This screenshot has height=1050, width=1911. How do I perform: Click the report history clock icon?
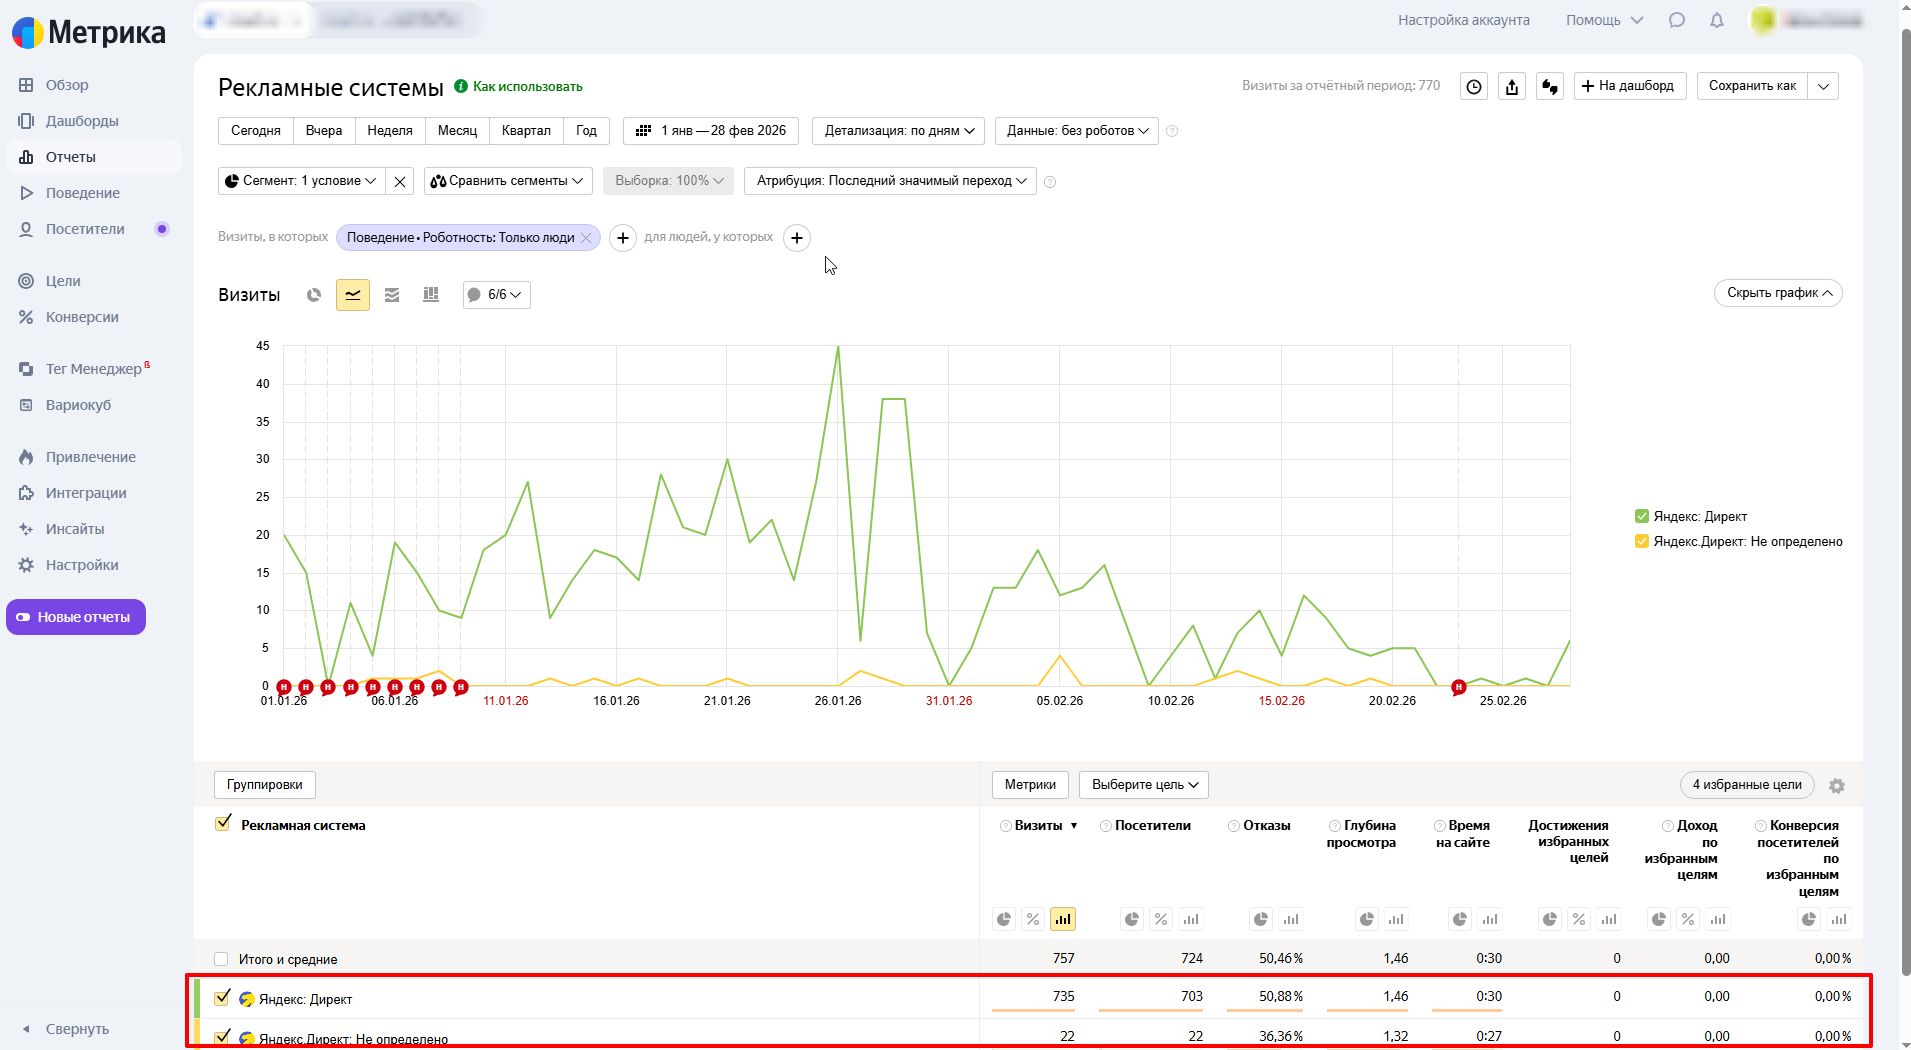[1474, 87]
